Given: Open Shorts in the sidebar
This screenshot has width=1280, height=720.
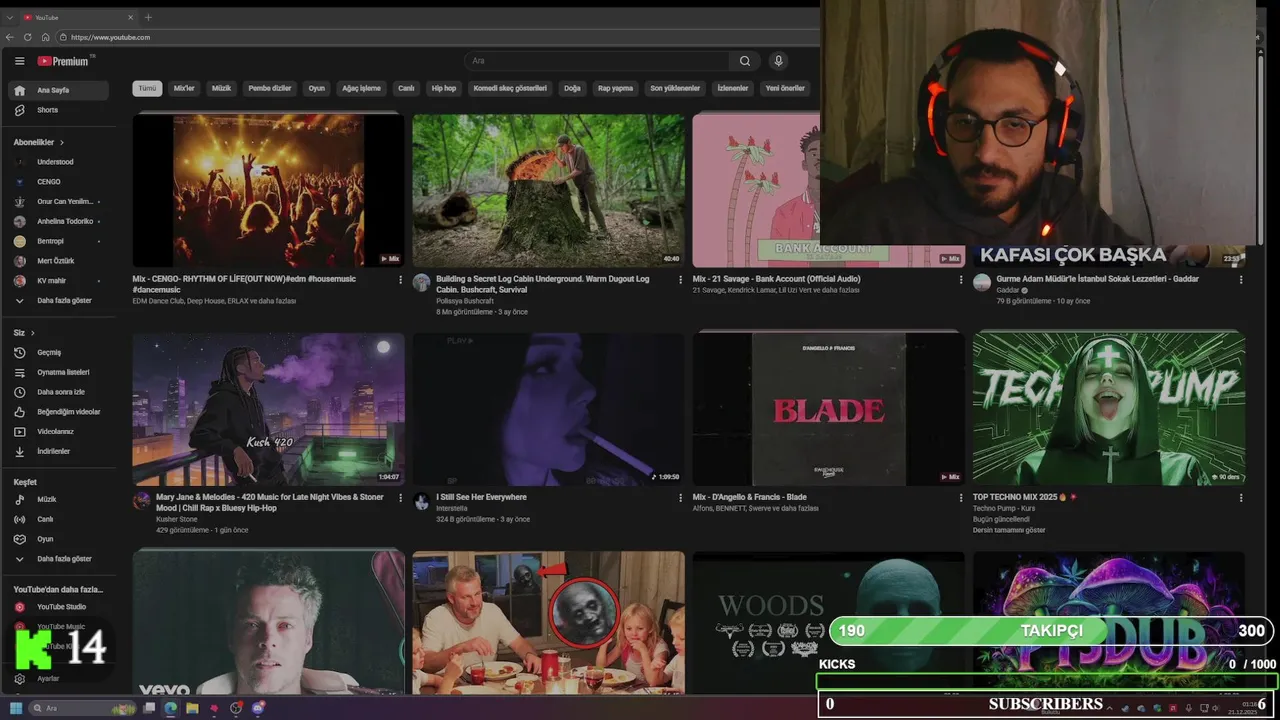Looking at the screenshot, I should (58, 110).
